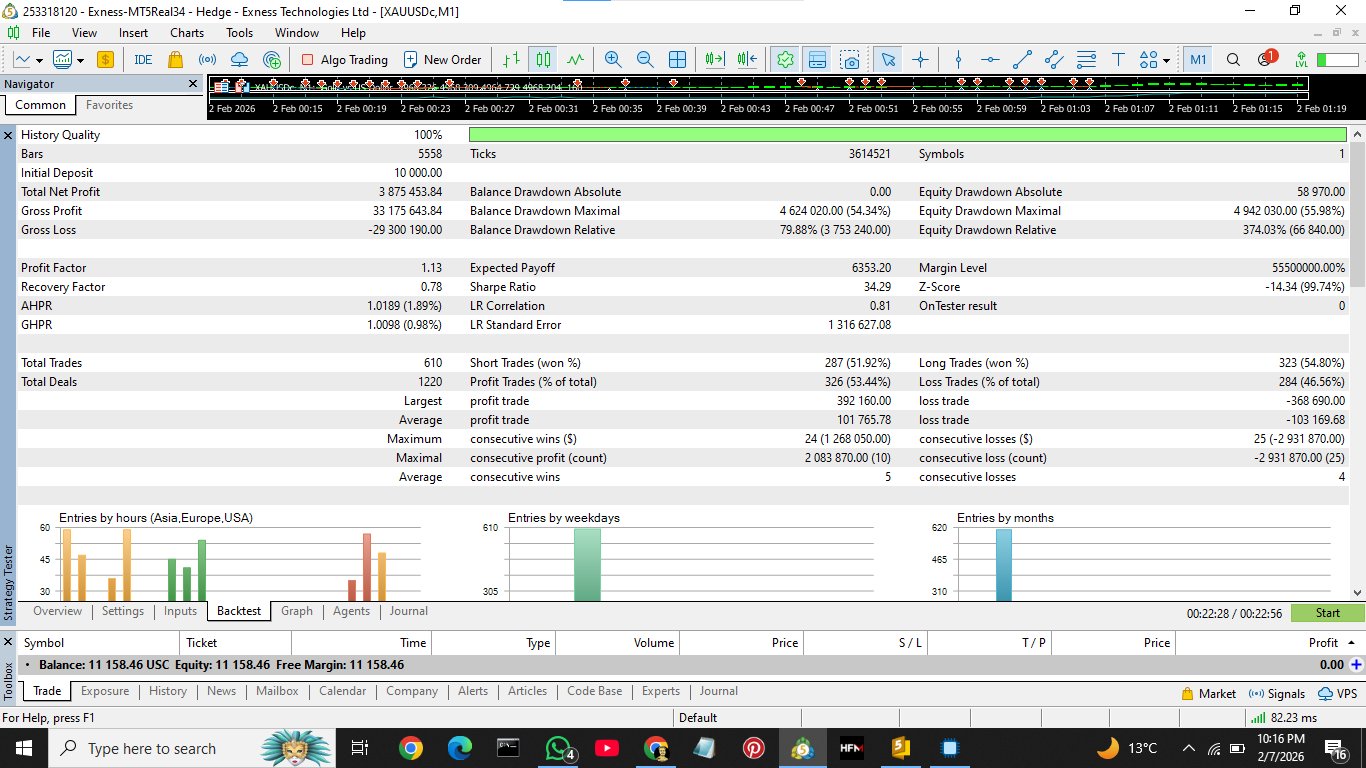Select the text label tool
1366x768 pixels.
[1118, 60]
